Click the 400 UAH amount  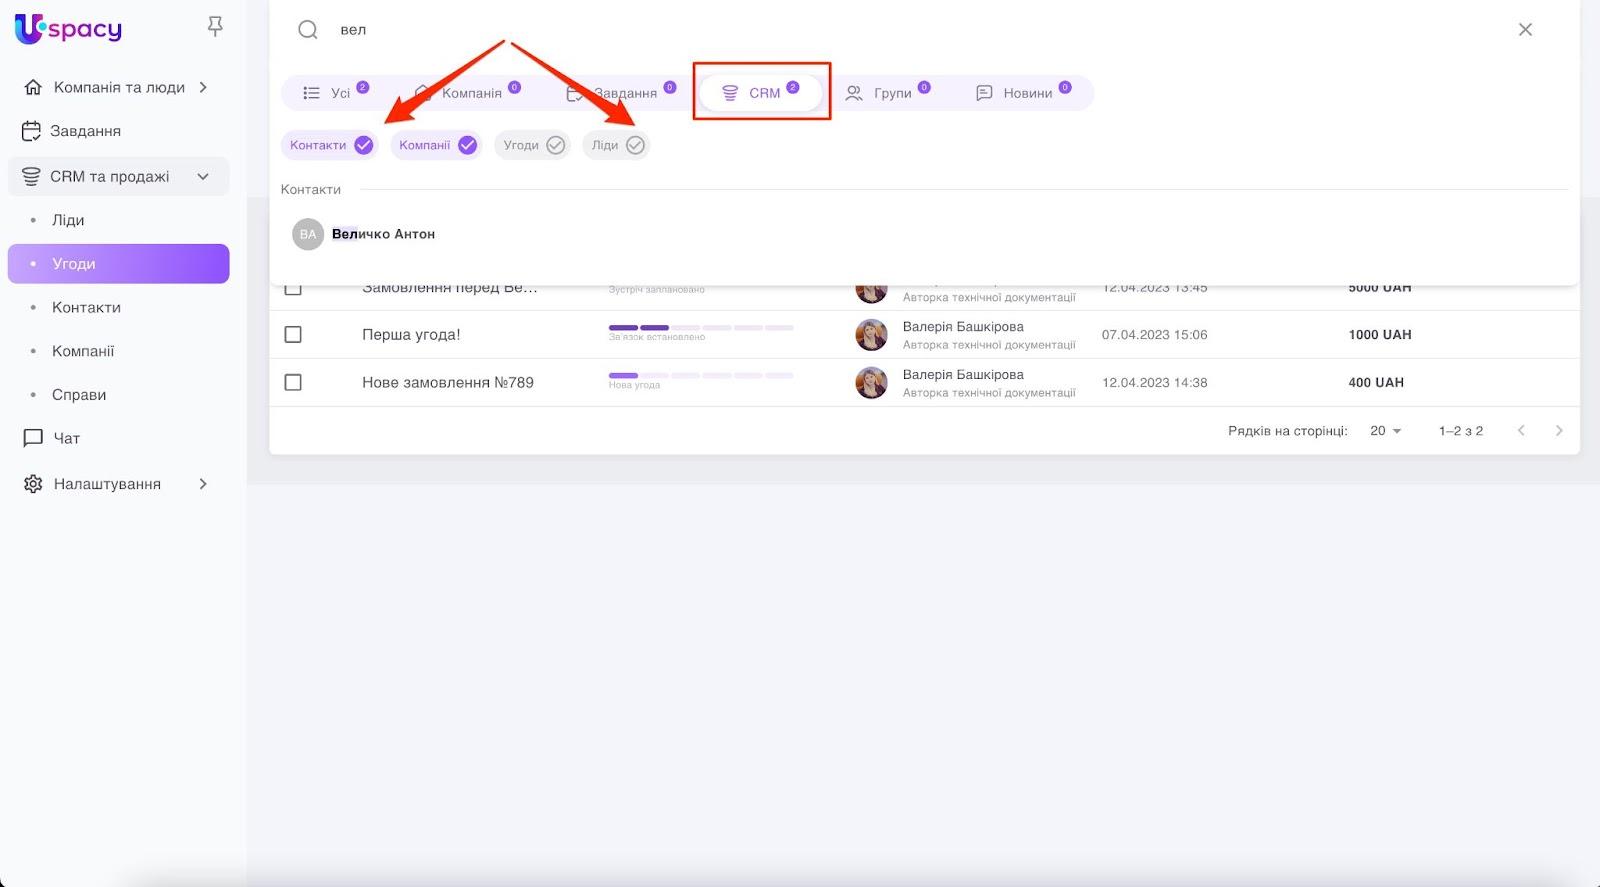click(1376, 383)
